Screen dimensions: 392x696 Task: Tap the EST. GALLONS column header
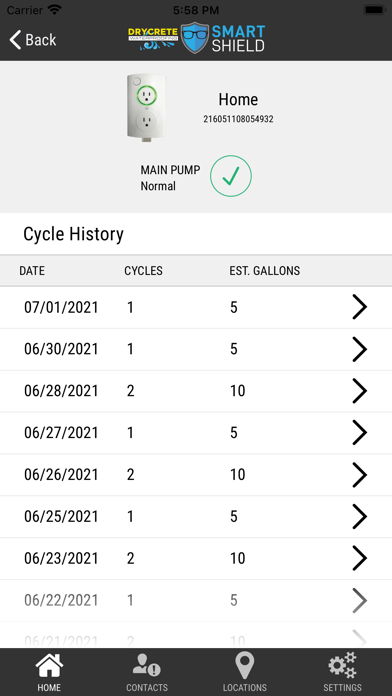(265, 271)
